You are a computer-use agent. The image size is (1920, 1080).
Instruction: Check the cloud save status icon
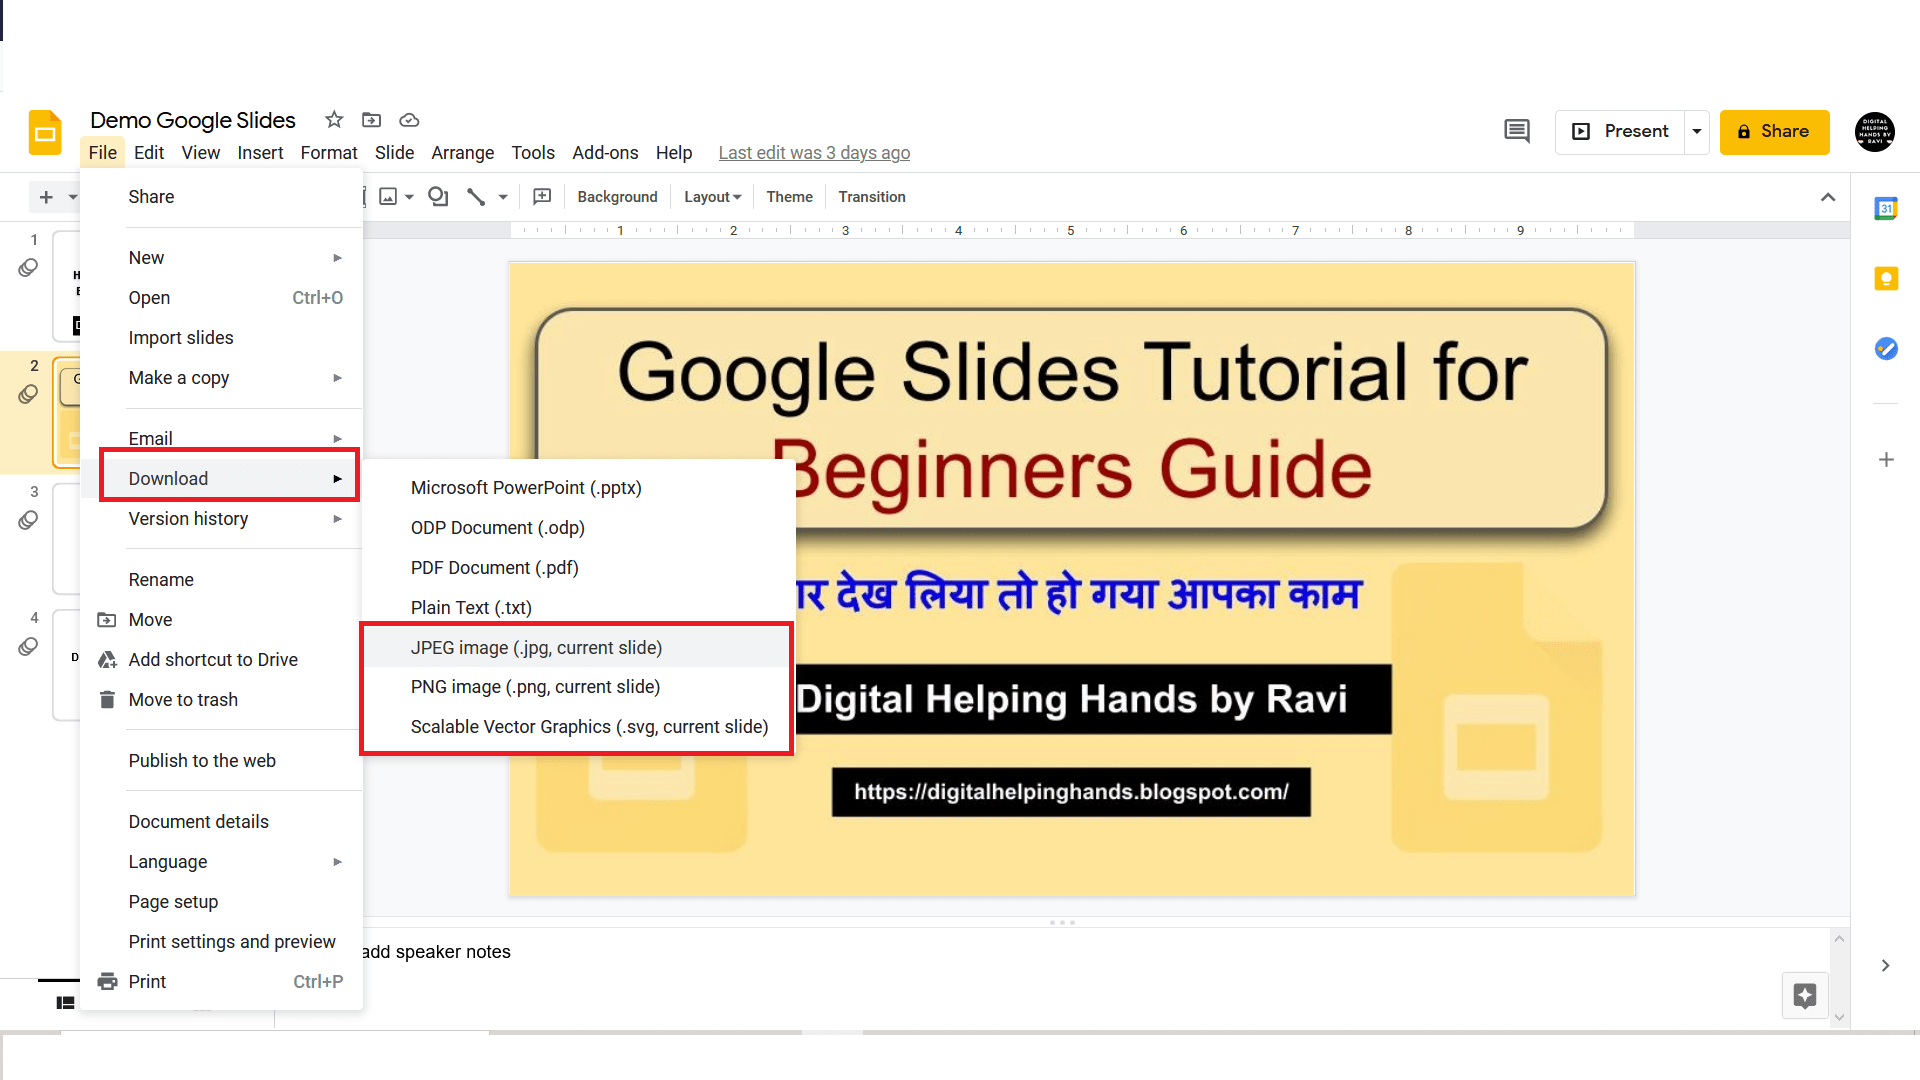point(409,120)
